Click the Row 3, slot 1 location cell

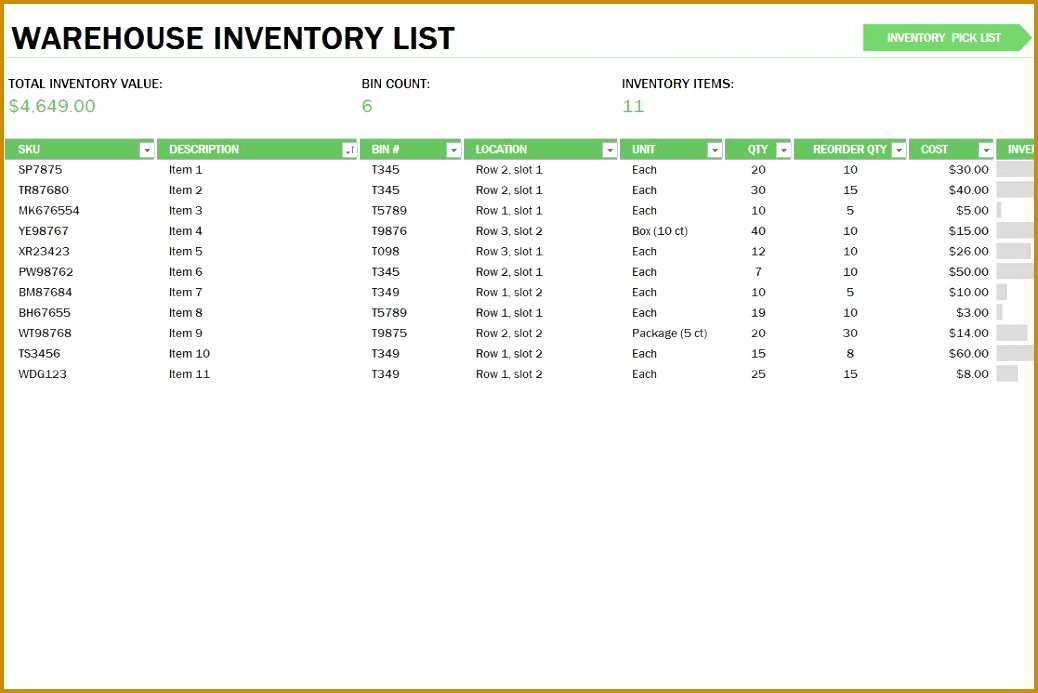tap(509, 251)
